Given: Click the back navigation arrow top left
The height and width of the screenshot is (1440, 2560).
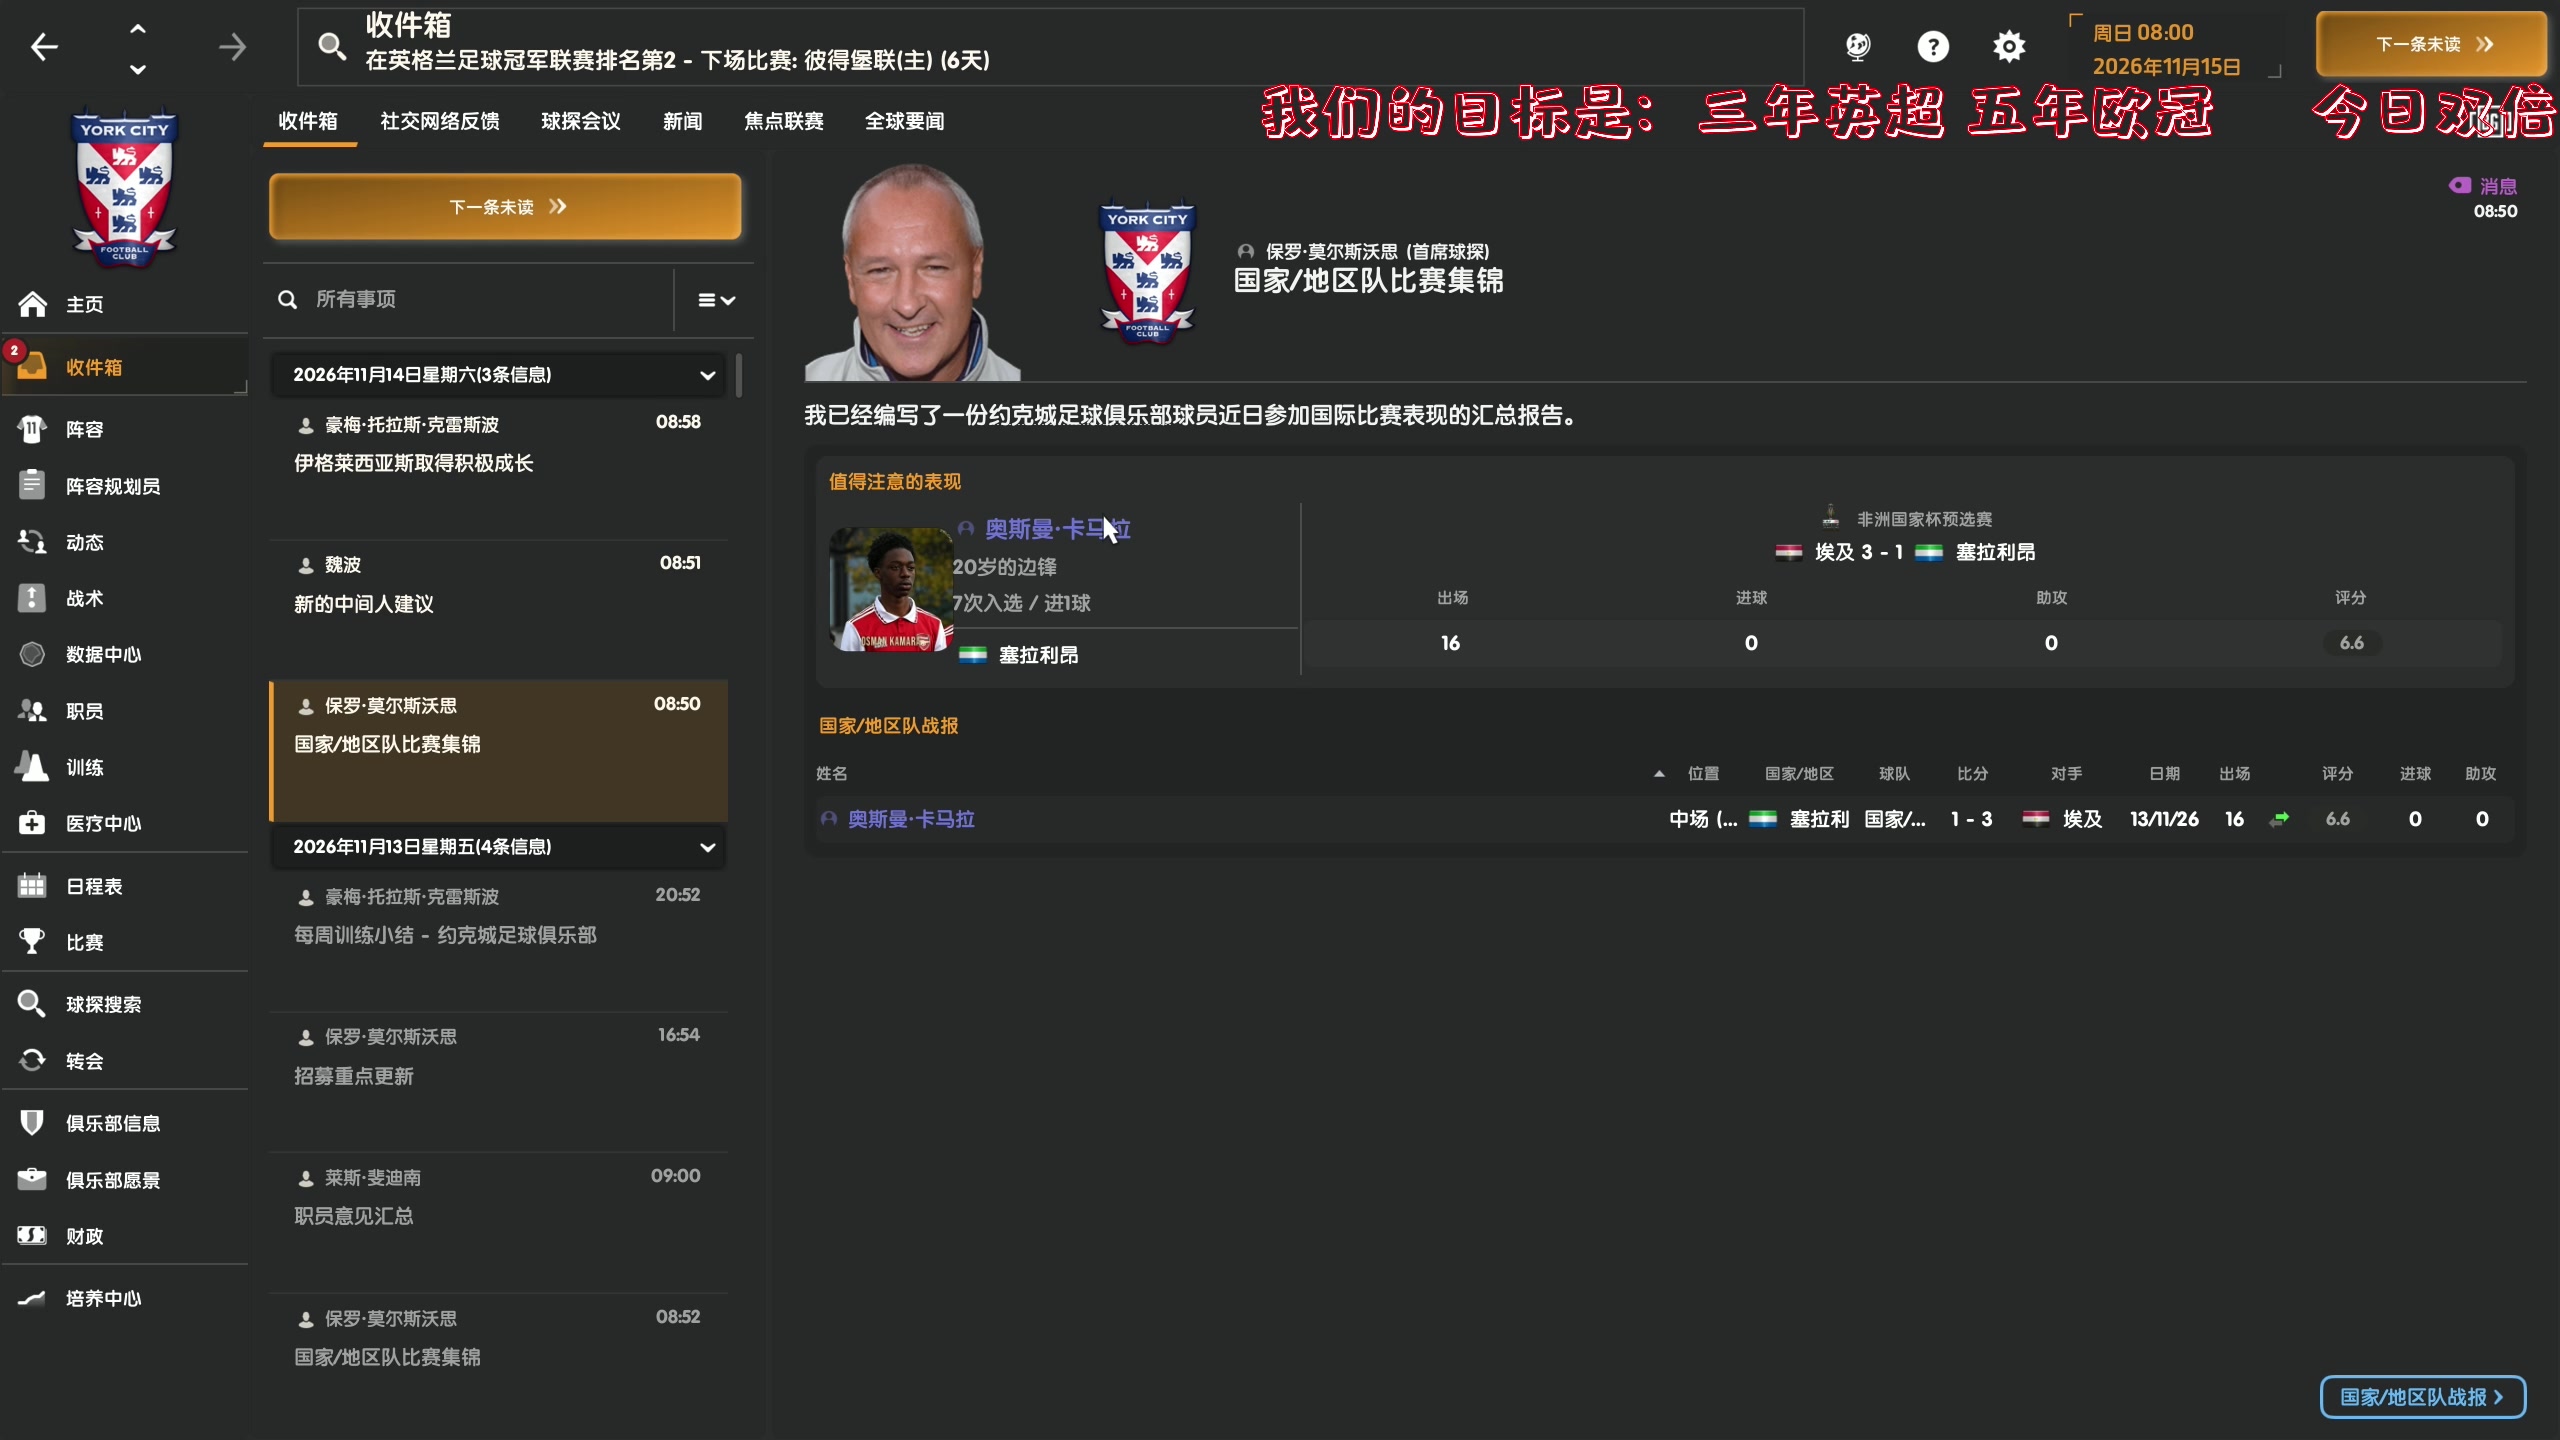Looking at the screenshot, I should point(43,46).
